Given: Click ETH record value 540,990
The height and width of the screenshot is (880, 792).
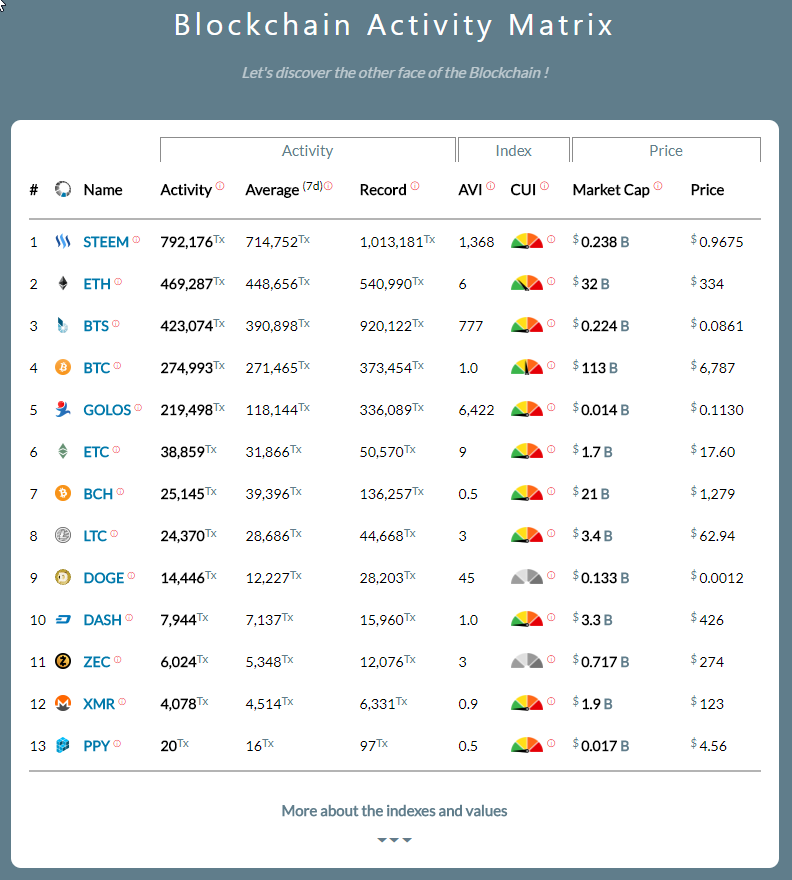Looking at the screenshot, I should pos(386,284).
